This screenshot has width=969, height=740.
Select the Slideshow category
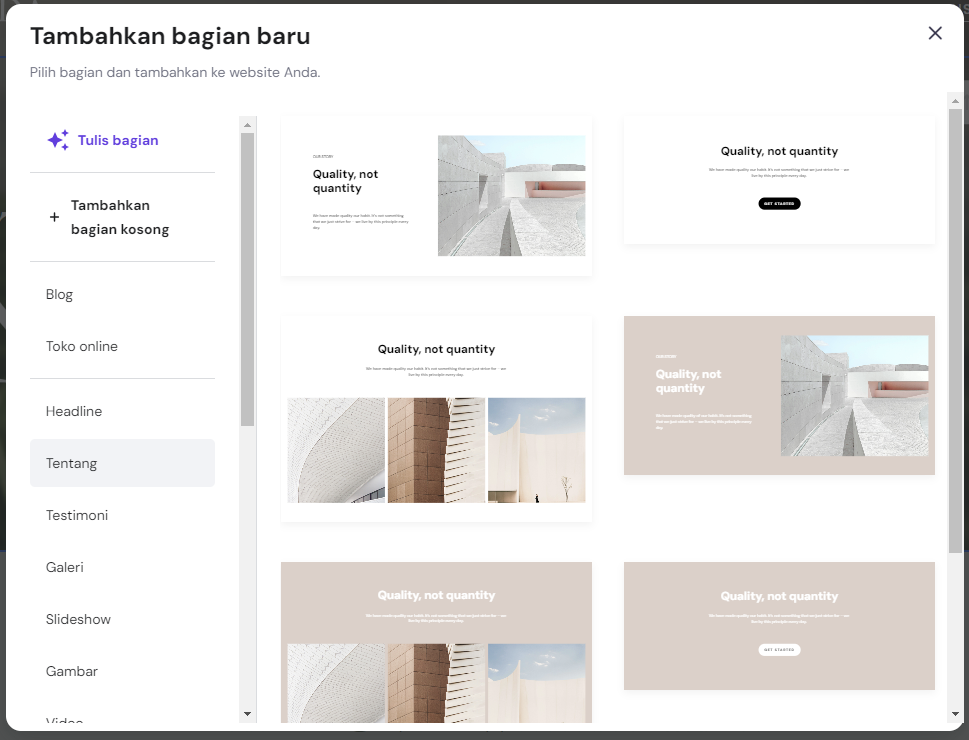pyautogui.click(x=78, y=619)
